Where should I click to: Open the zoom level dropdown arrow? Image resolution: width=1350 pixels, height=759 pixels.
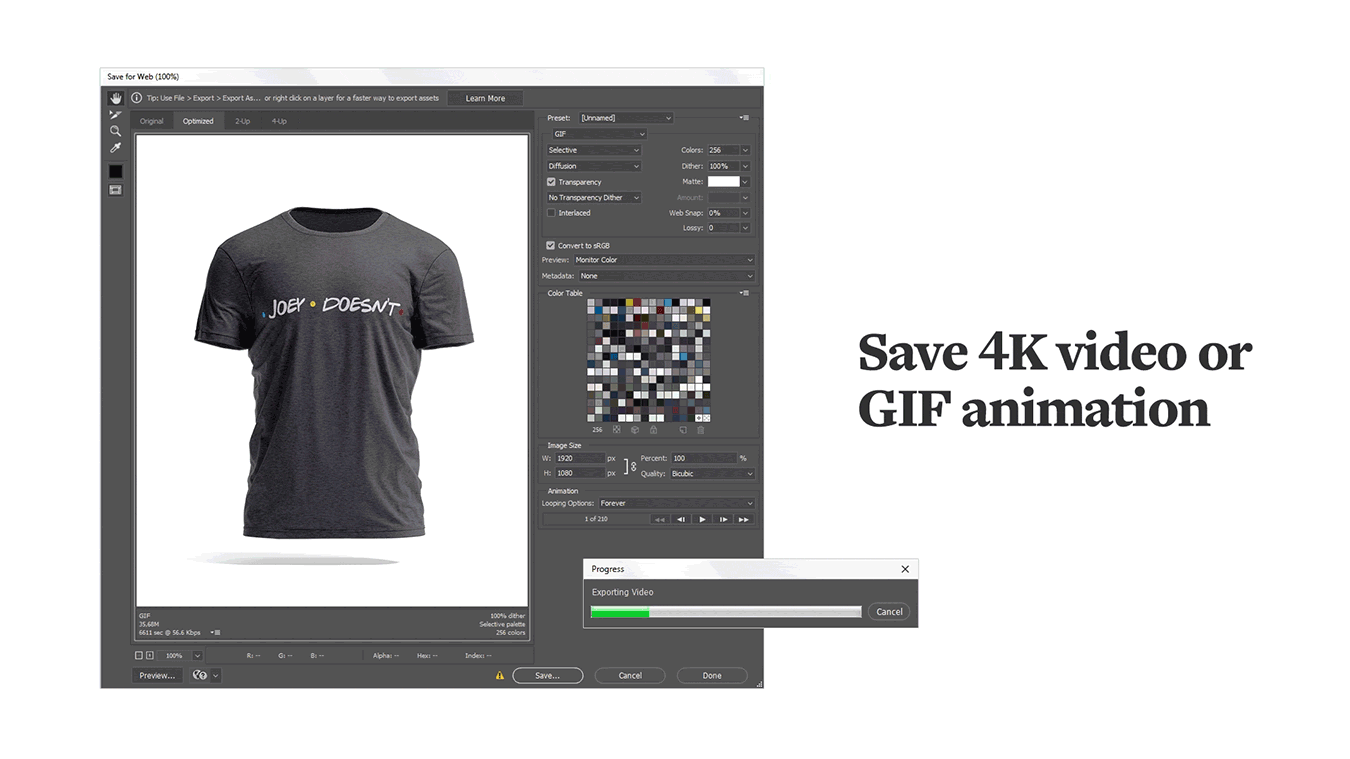coord(197,656)
